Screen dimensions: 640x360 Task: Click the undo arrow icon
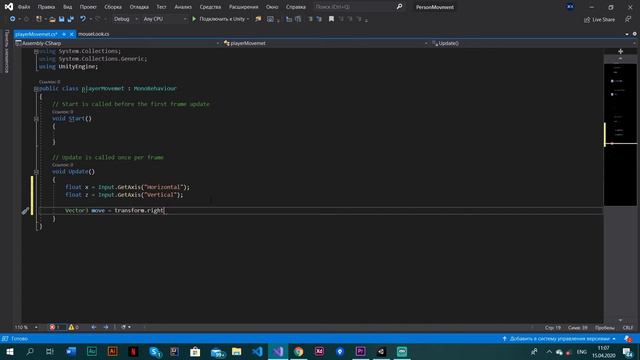83,19
